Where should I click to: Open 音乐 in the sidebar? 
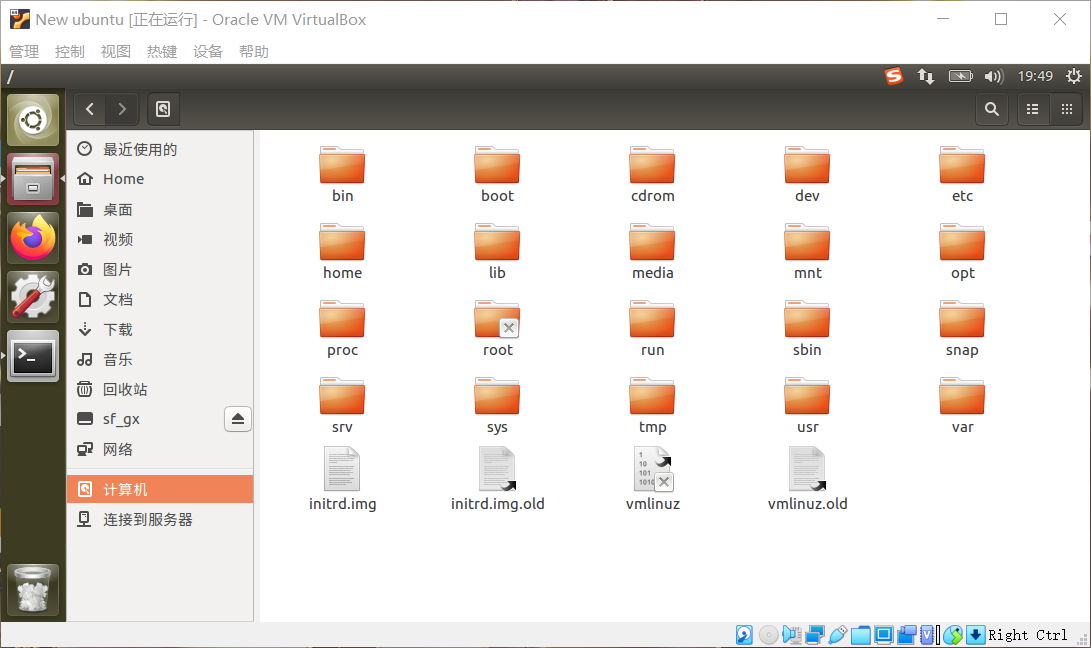160,359
